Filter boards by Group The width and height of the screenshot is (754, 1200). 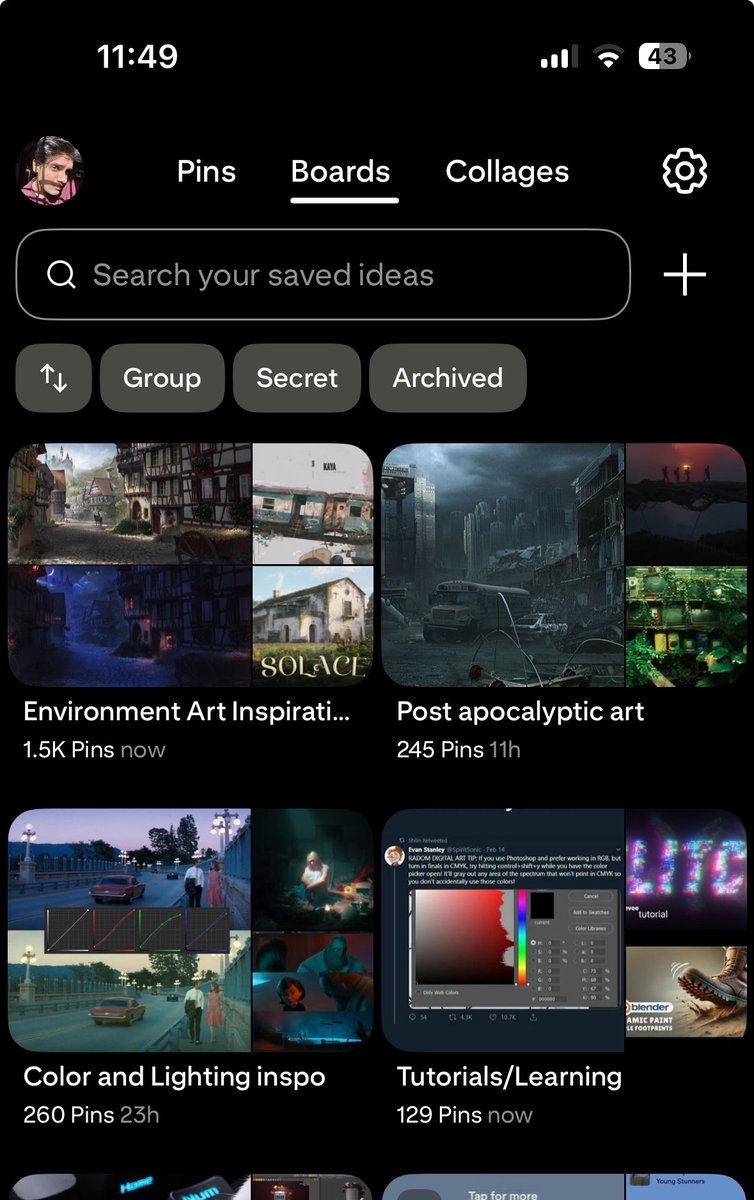(162, 378)
